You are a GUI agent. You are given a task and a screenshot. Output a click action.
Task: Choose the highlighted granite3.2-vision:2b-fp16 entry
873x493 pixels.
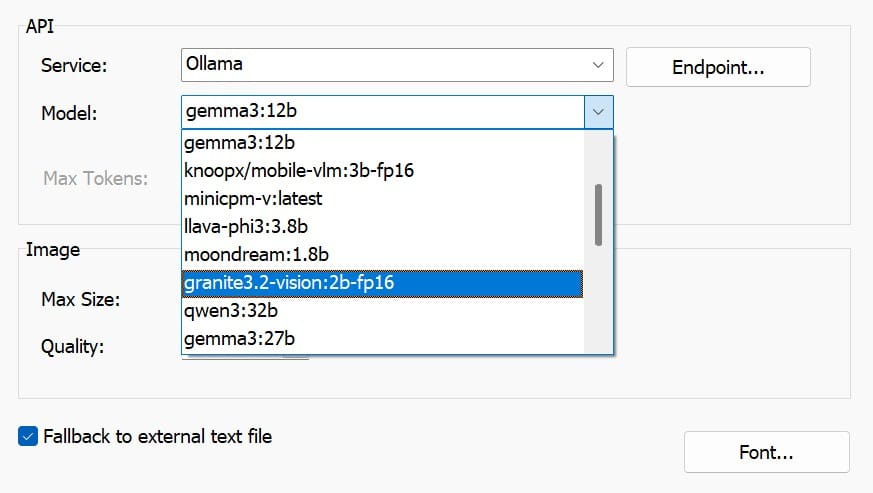(x=382, y=283)
